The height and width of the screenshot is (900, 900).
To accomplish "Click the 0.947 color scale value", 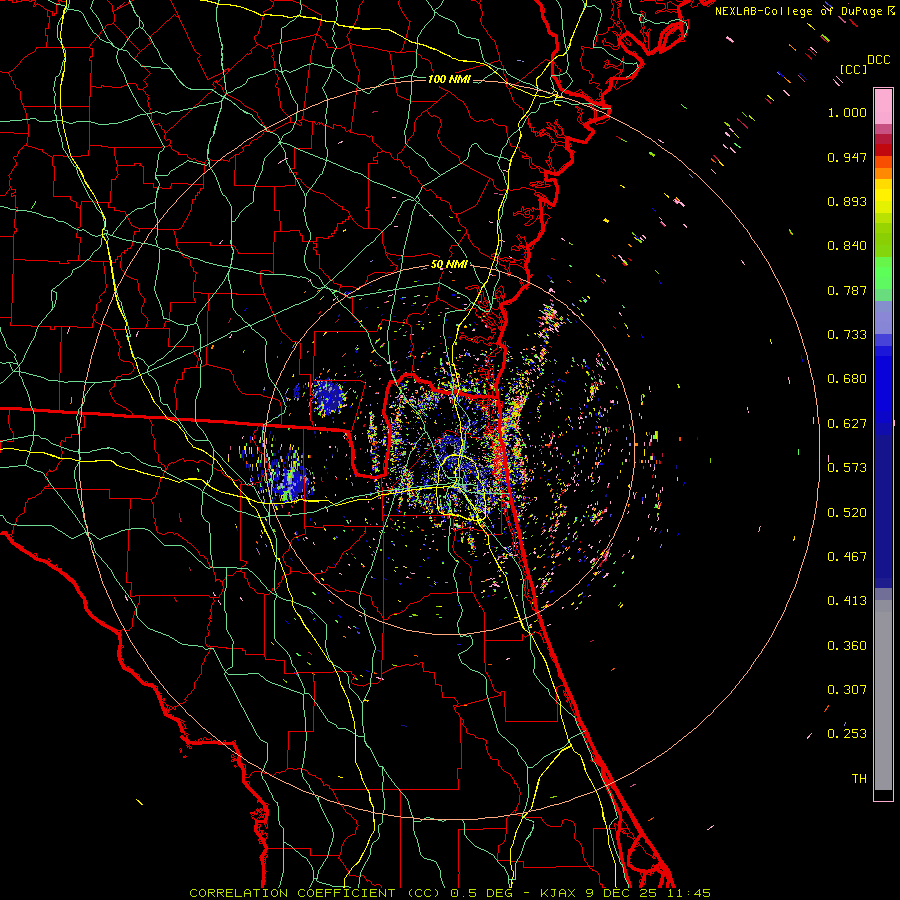I will point(847,157).
